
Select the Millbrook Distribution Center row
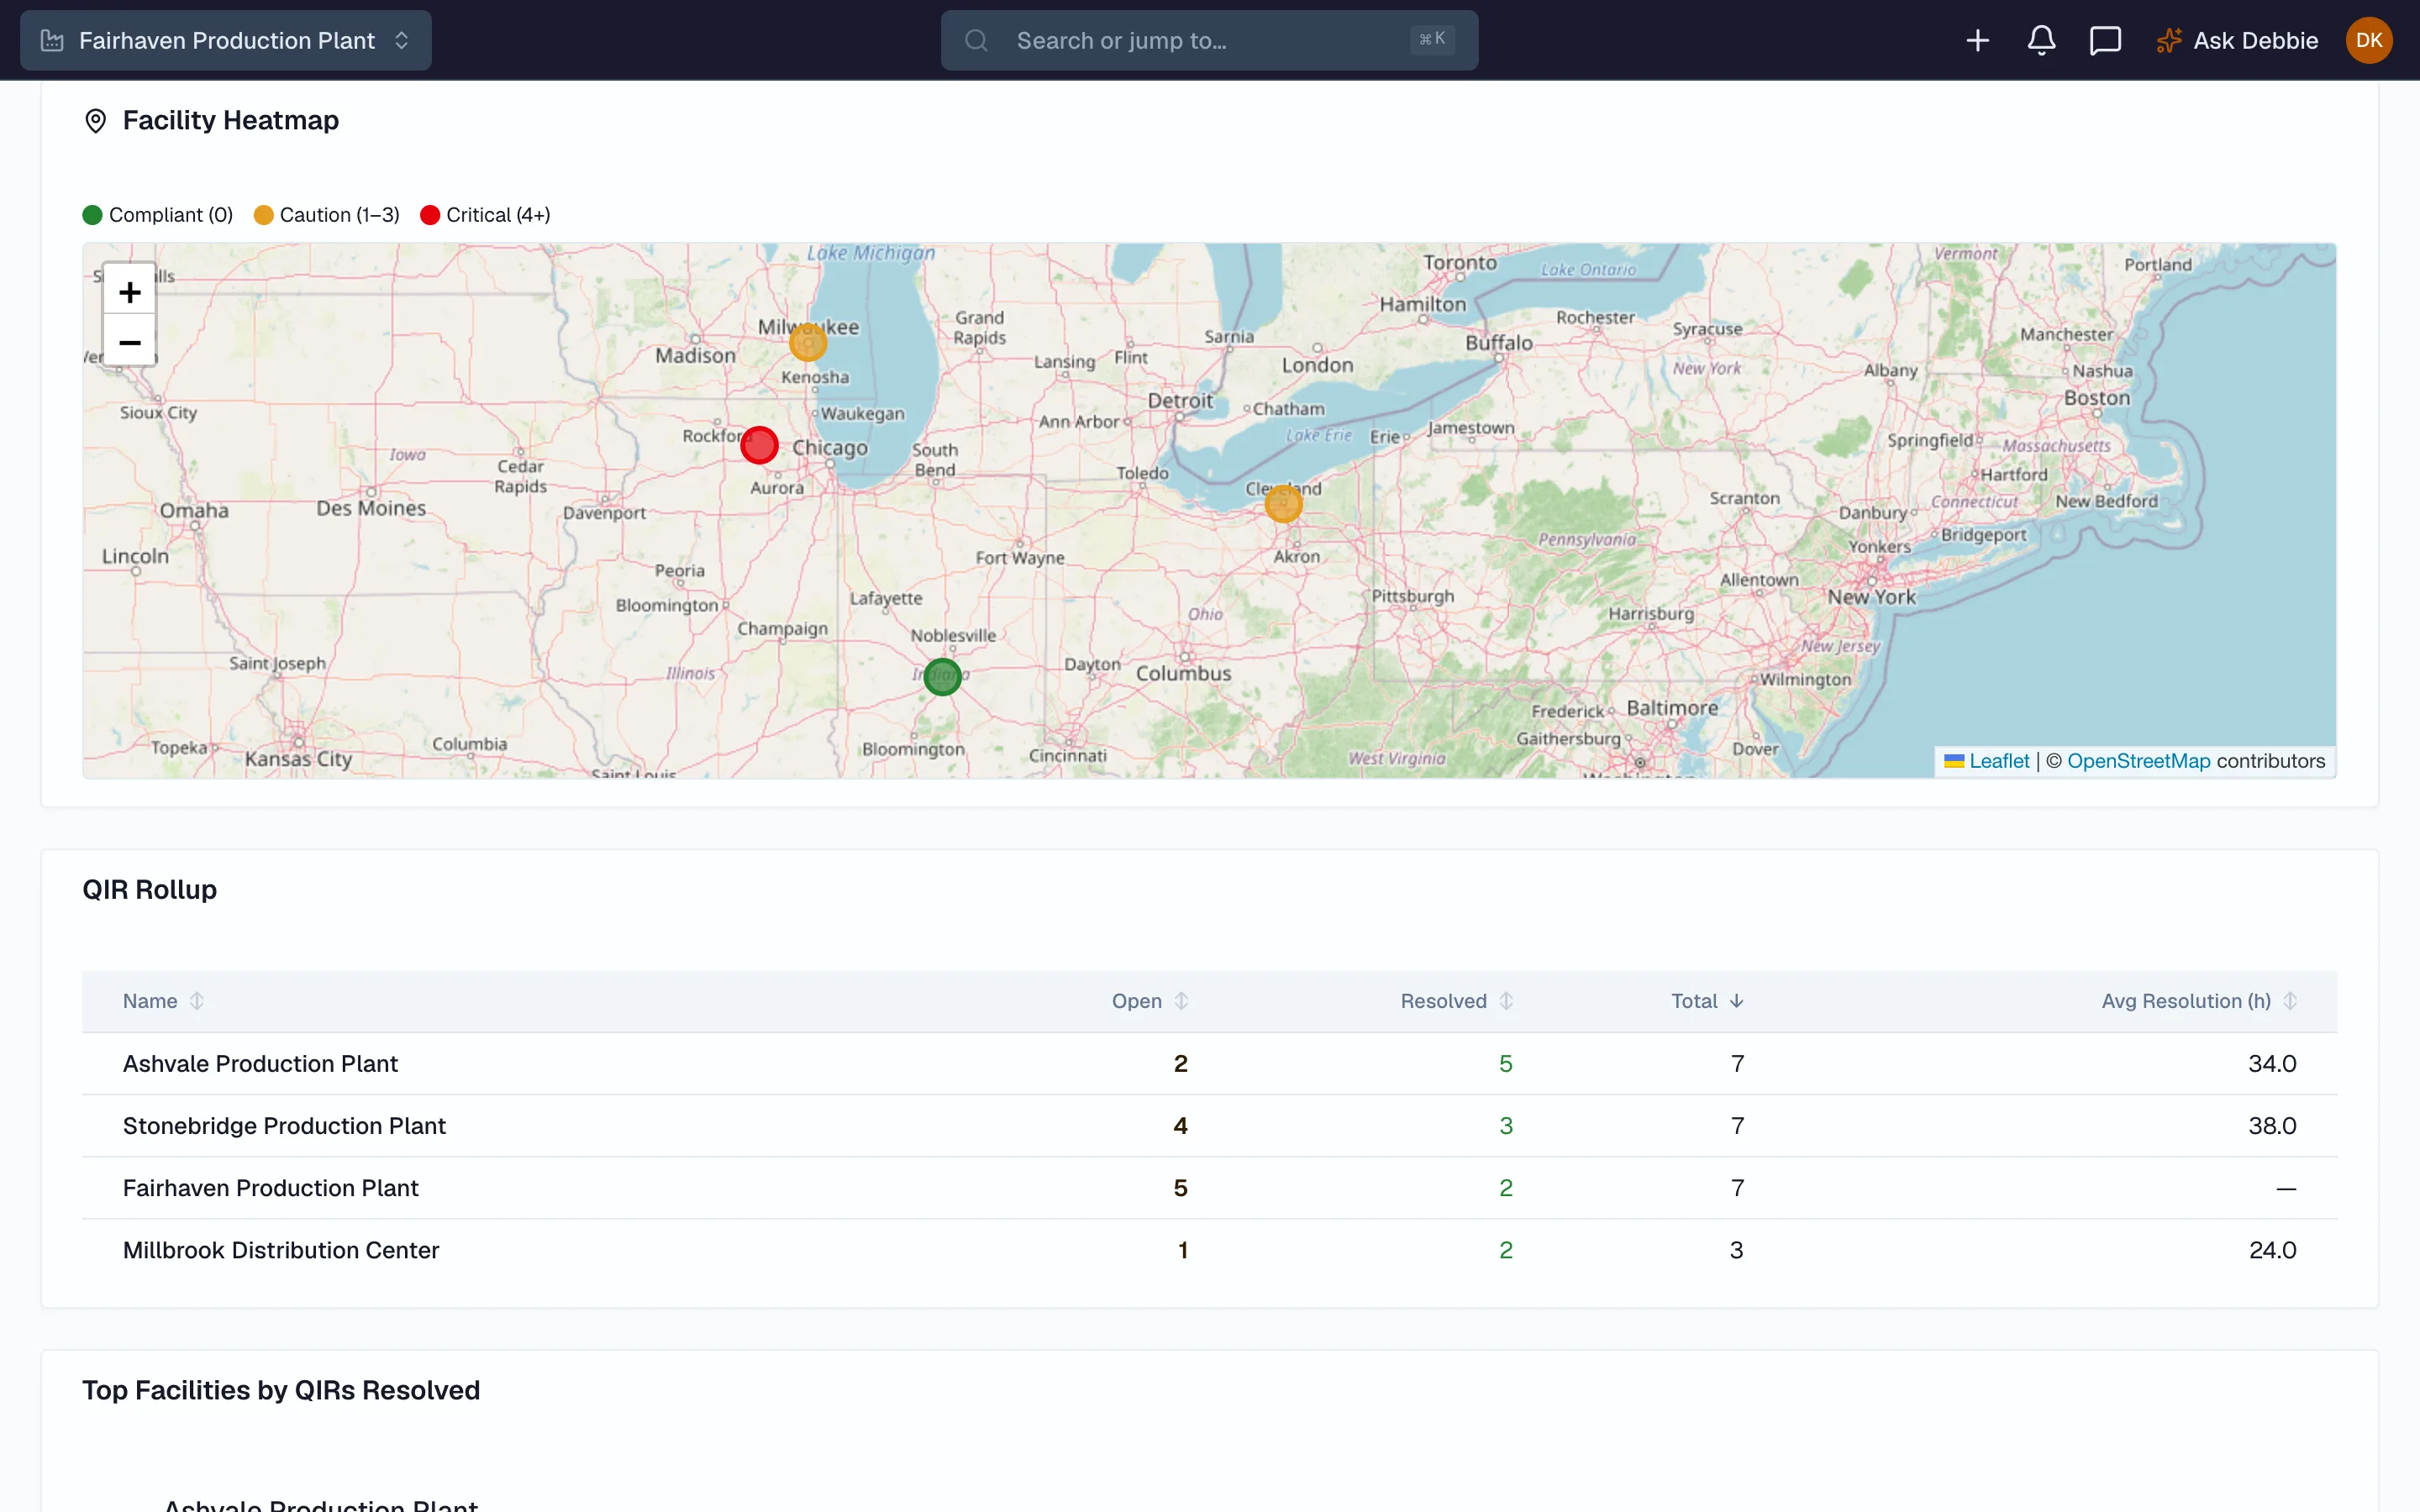coord(1209,1250)
